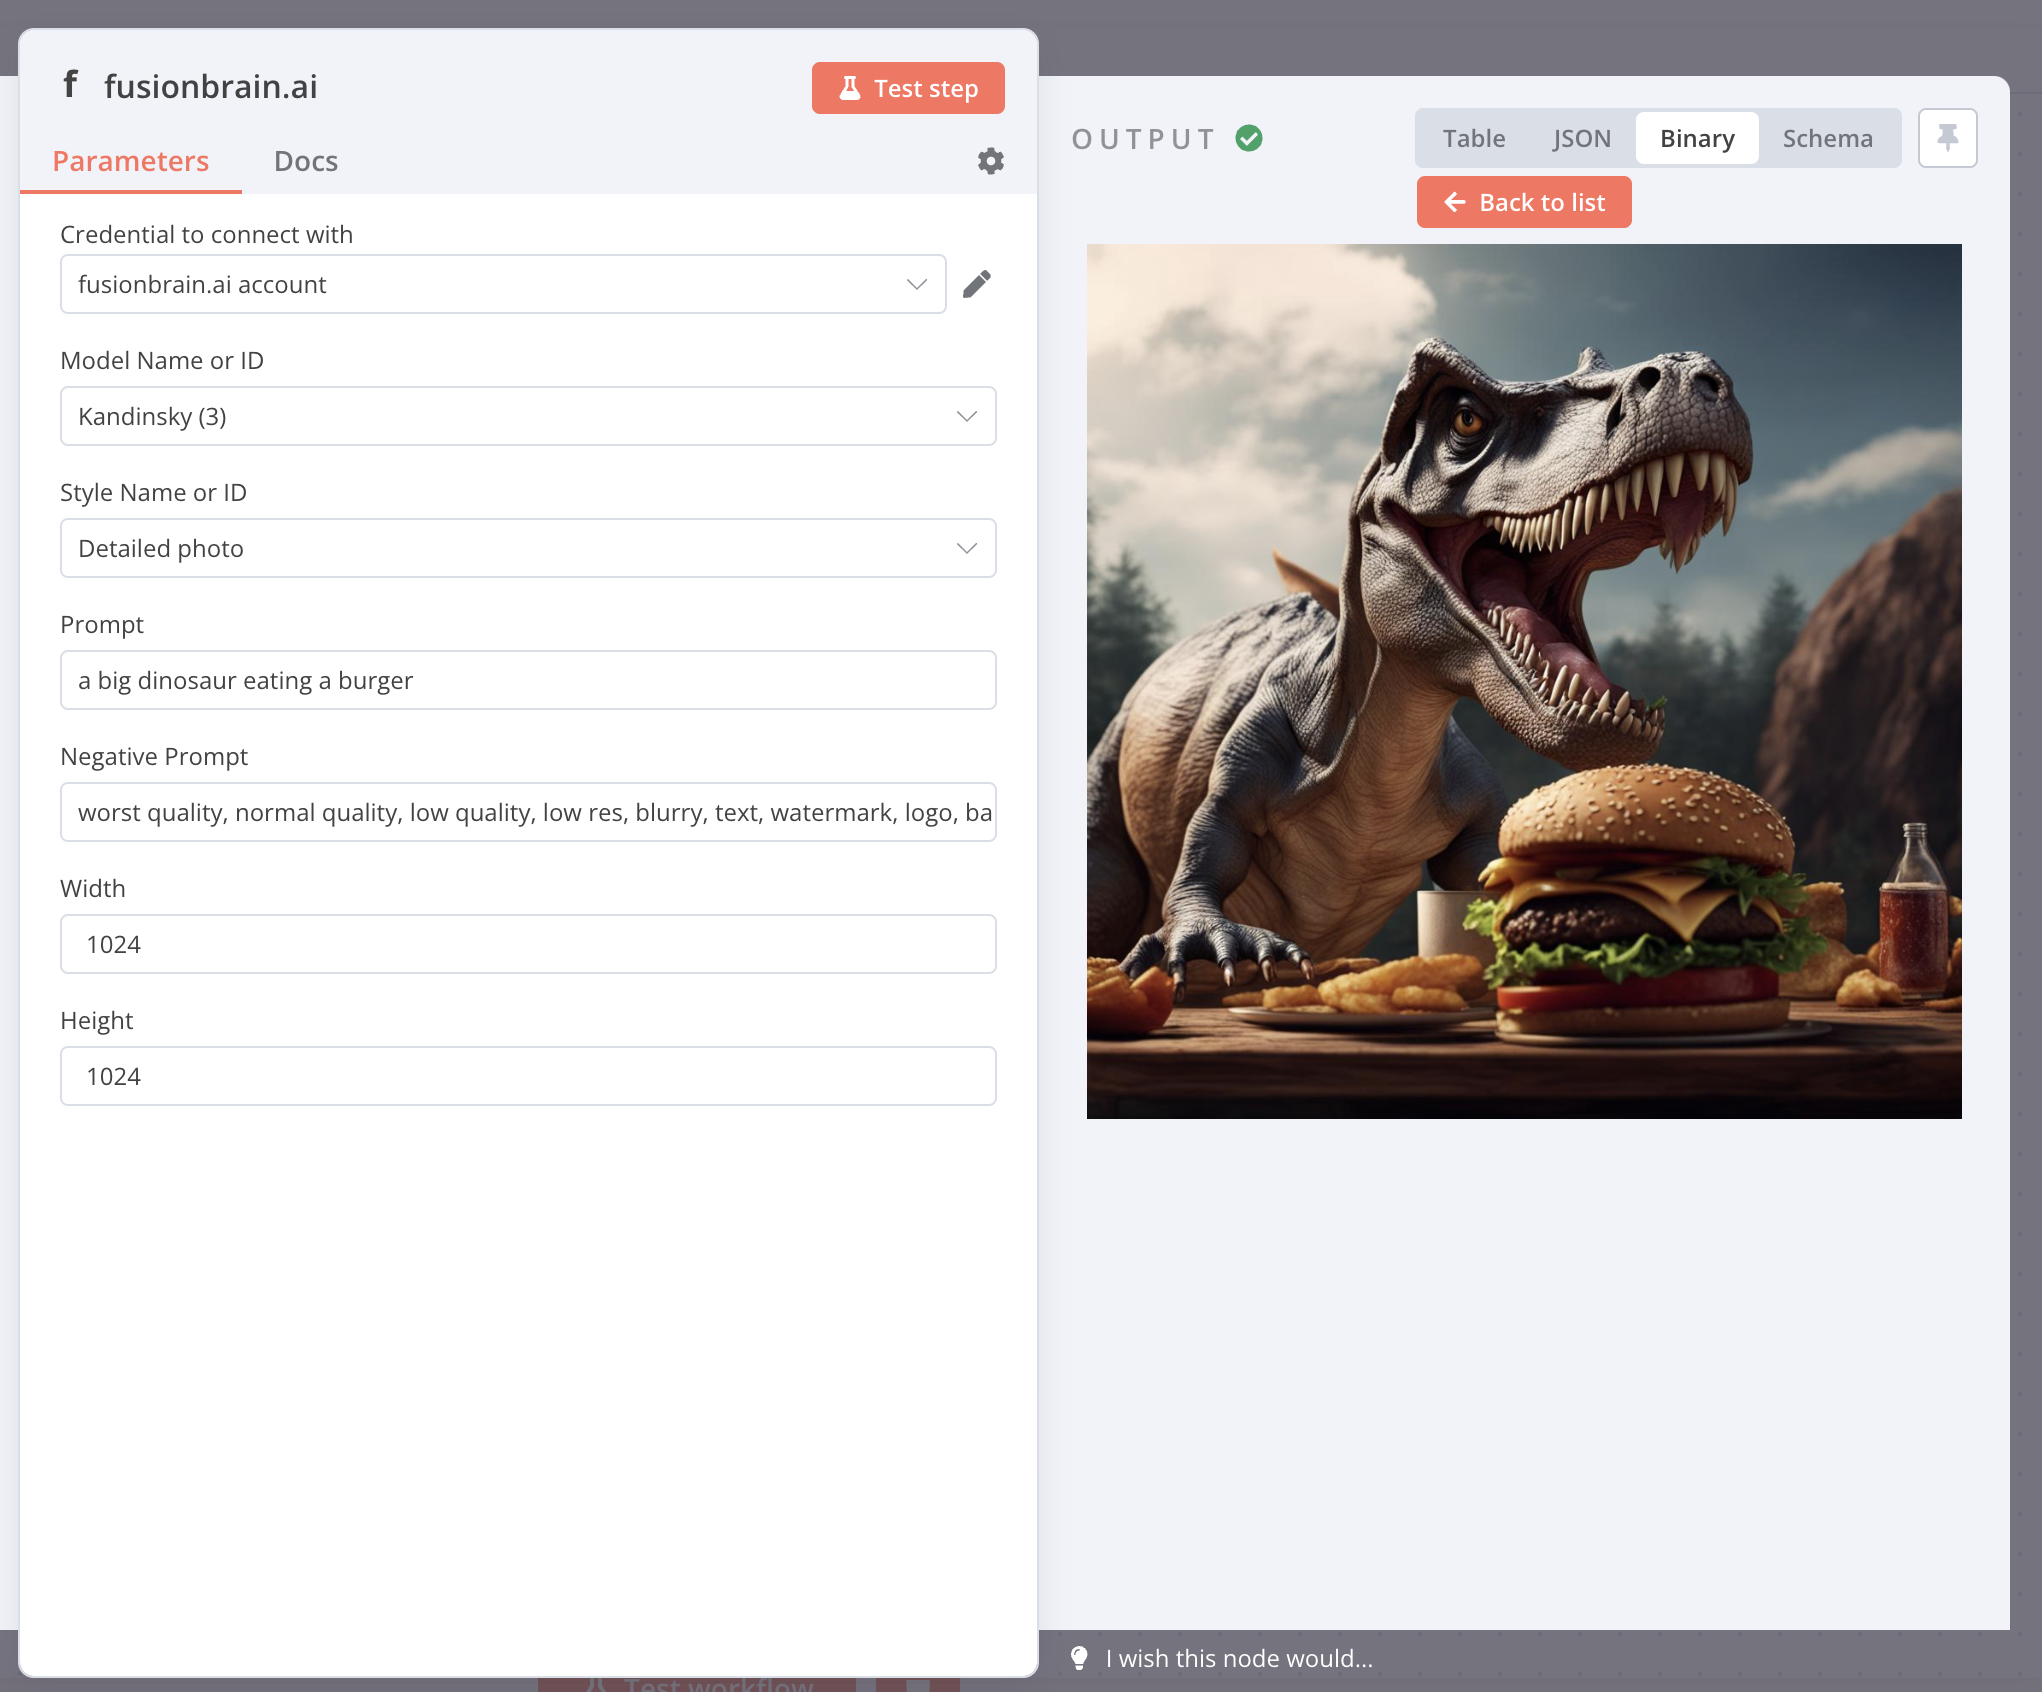Open node settings gear icon
The height and width of the screenshot is (1692, 2042).
point(990,161)
